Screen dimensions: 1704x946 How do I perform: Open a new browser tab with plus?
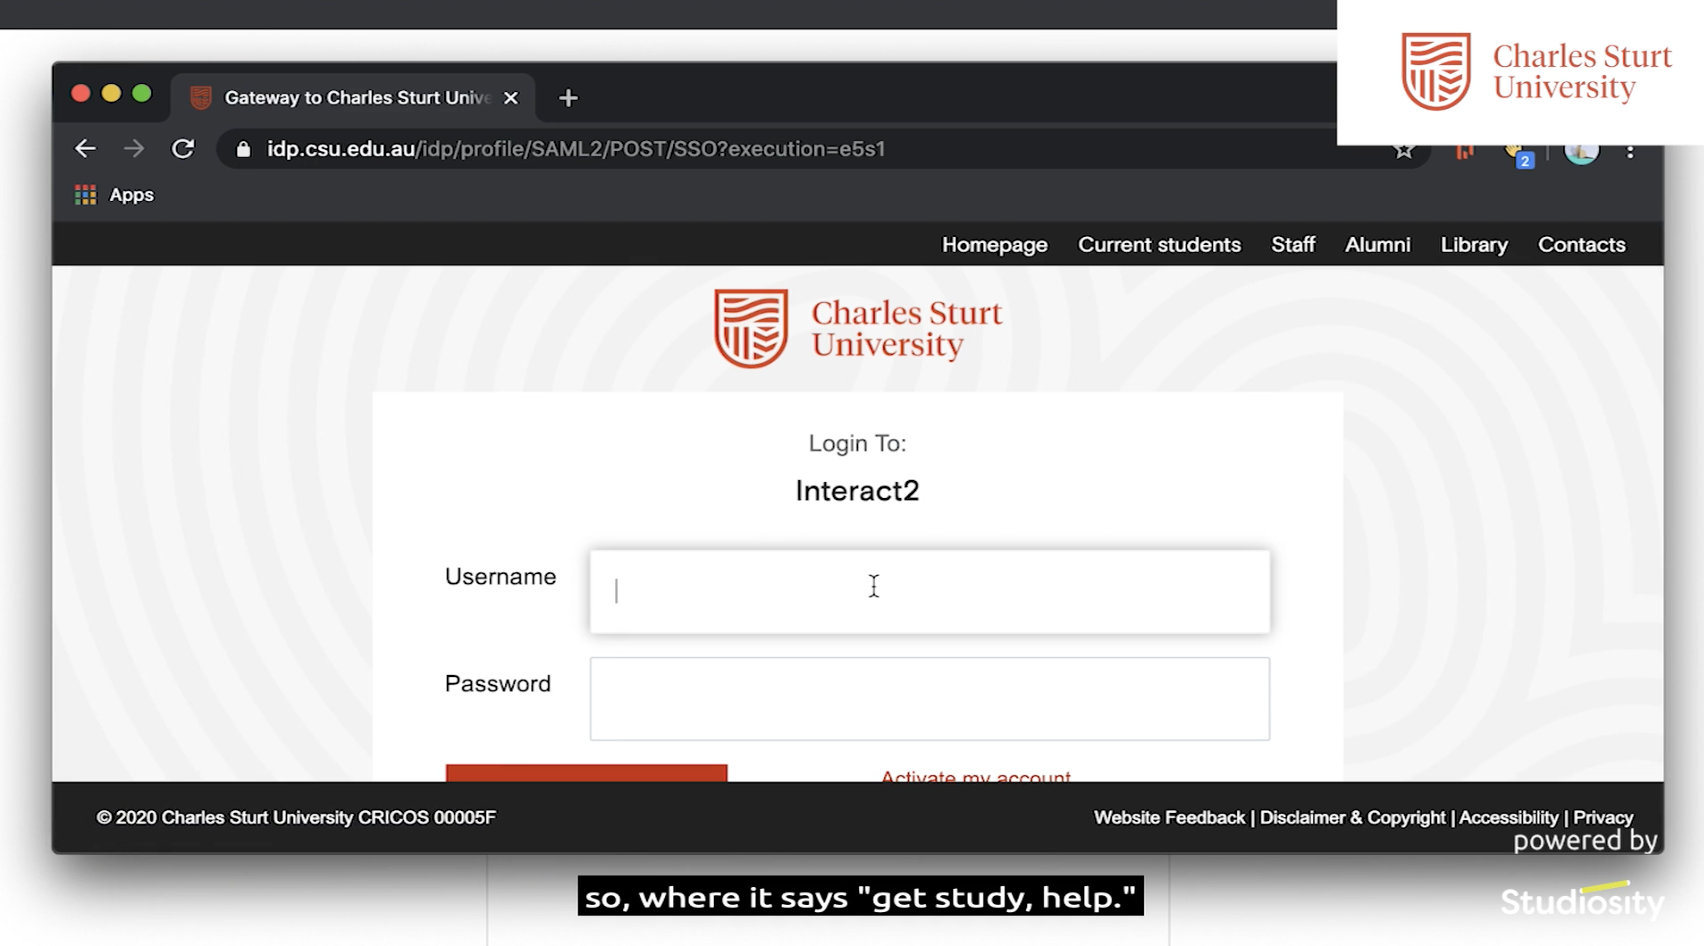(x=568, y=98)
